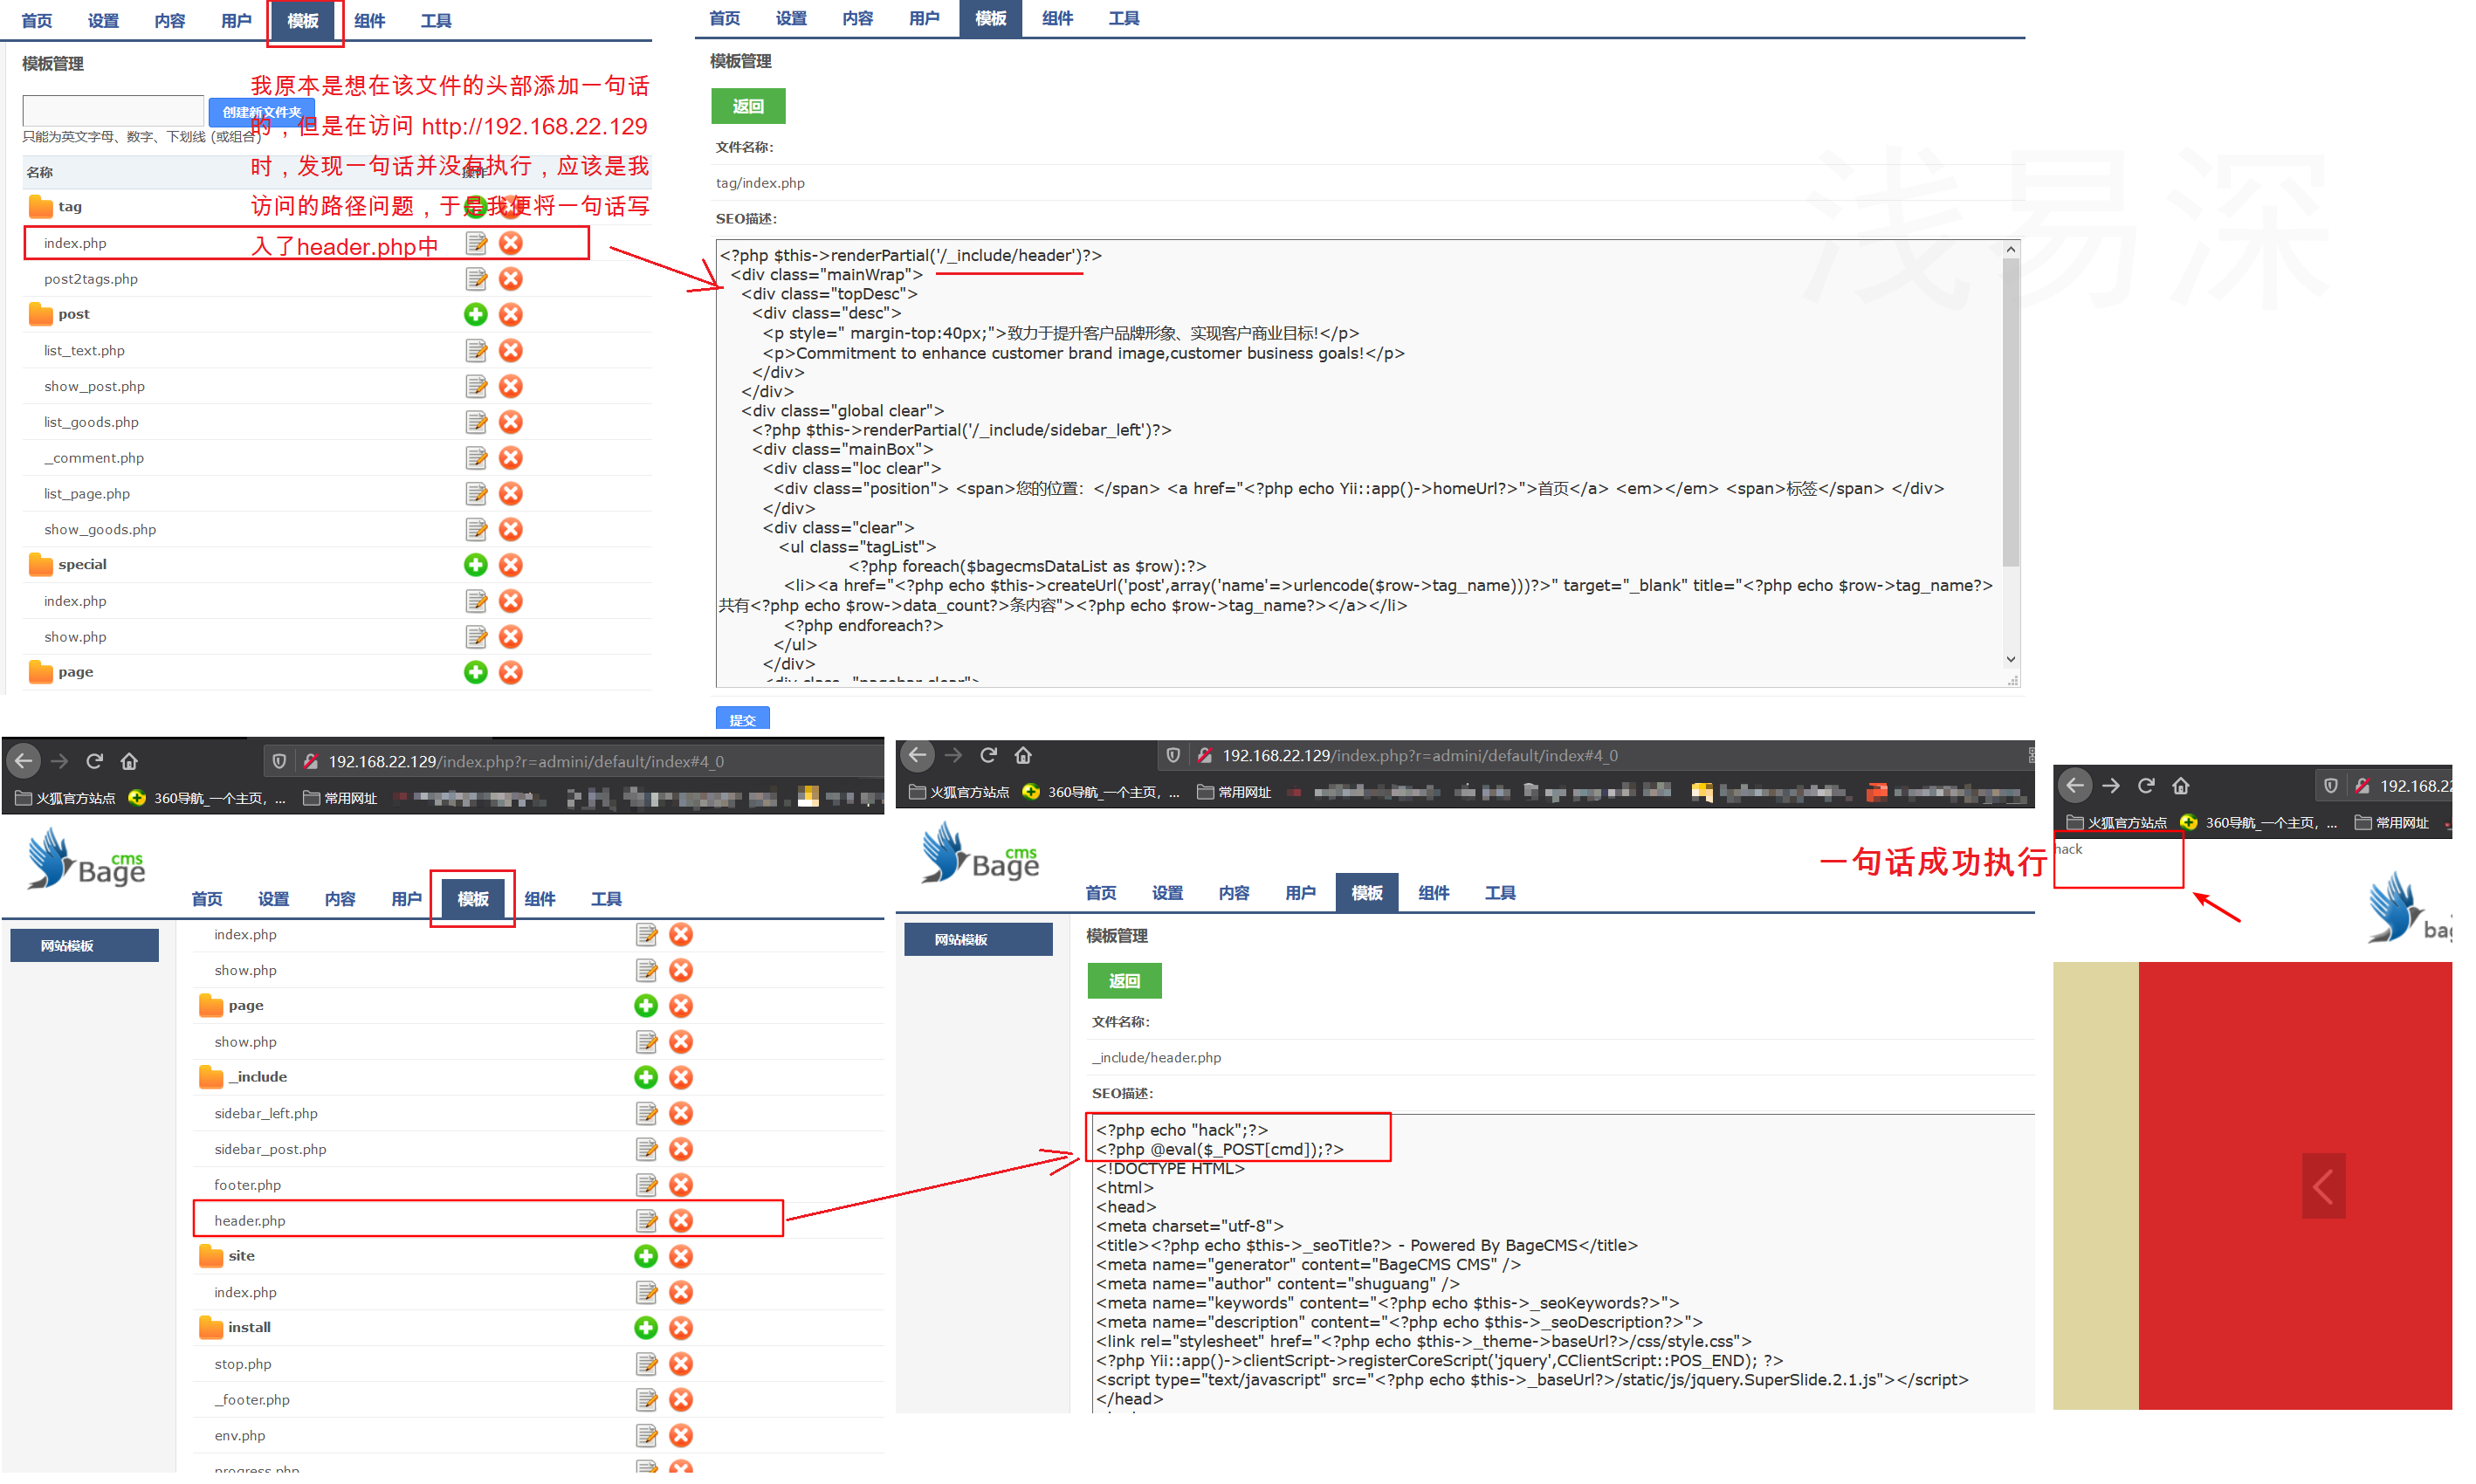Click the scroll-down arrow of the tag/index.php textarea
Screen dimensions: 2476x1484
(2011, 660)
